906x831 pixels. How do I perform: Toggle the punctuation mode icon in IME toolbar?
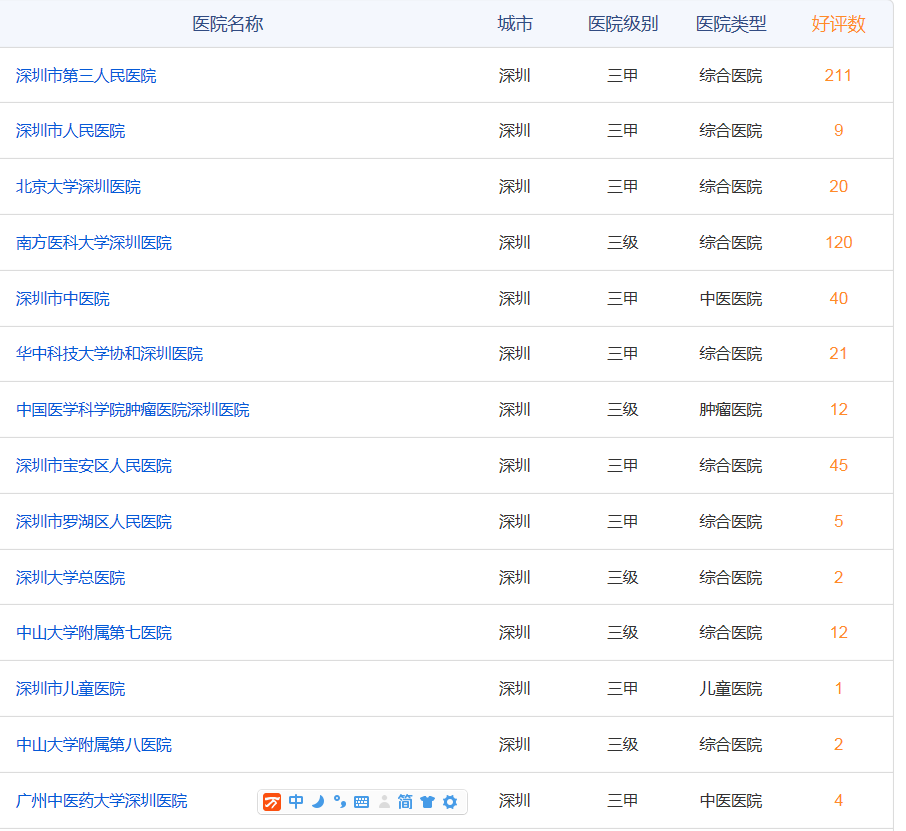(340, 802)
